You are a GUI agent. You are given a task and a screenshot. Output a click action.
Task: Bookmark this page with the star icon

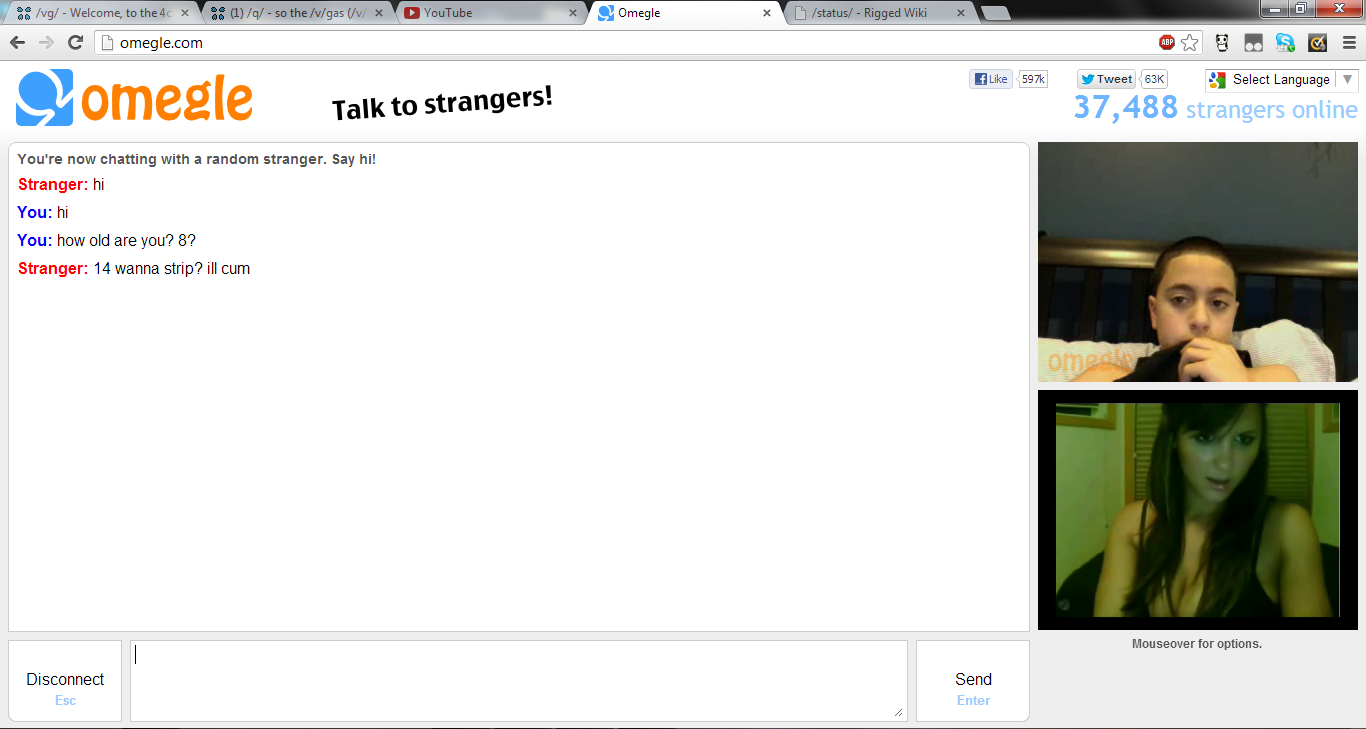pyautogui.click(x=1189, y=43)
